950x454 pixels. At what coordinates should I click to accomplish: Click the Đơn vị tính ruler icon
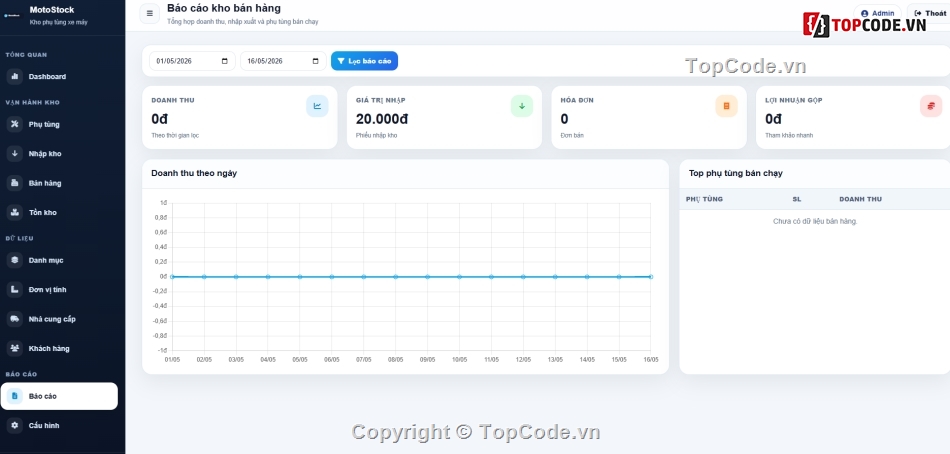tap(15, 290)
